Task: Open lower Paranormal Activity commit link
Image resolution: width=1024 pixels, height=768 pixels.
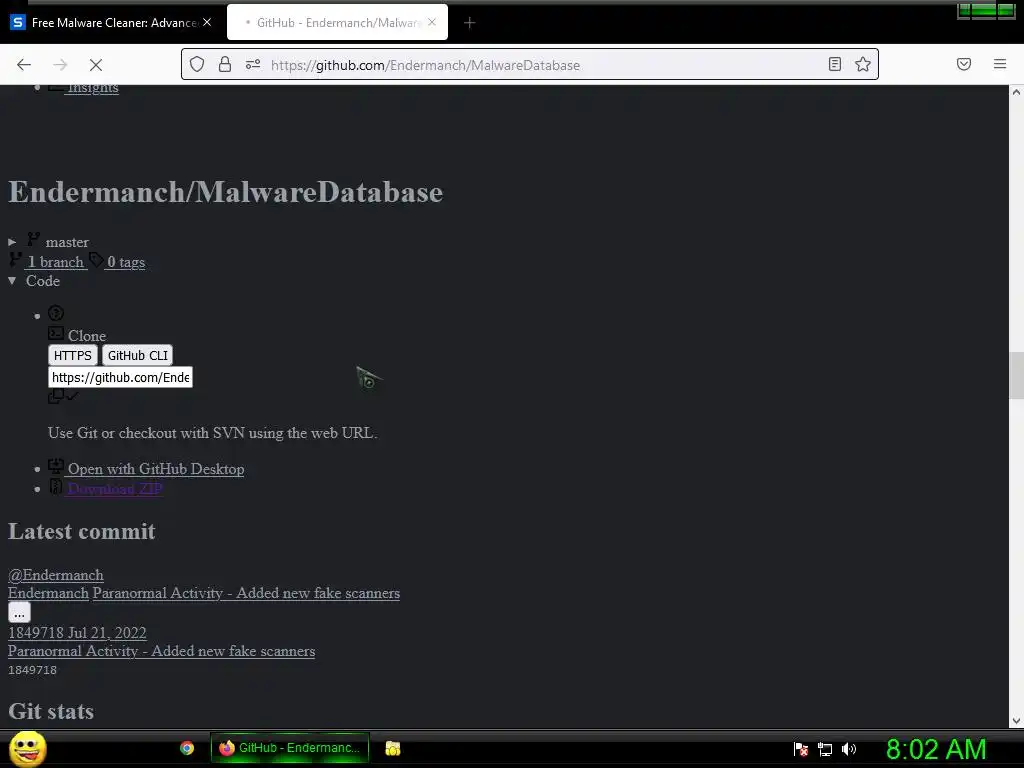Action: (x=161, y=652)
